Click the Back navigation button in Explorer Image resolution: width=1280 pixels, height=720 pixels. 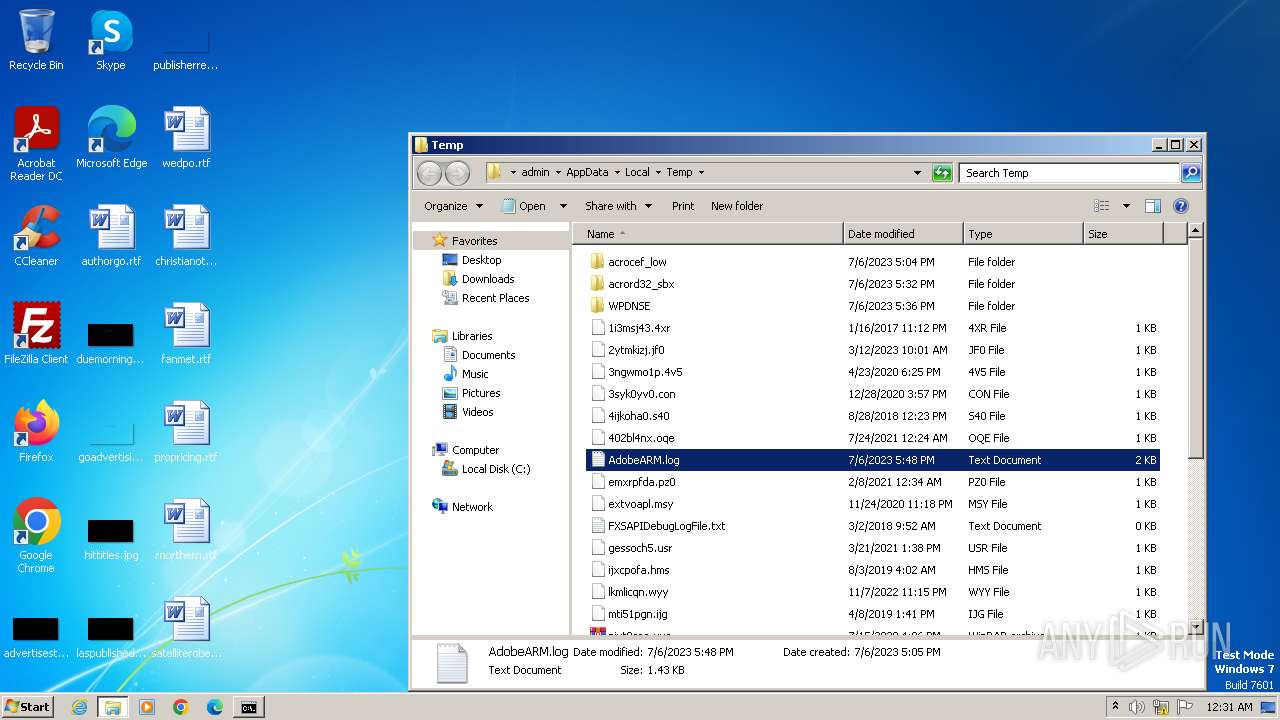click(x=429, y=173)
